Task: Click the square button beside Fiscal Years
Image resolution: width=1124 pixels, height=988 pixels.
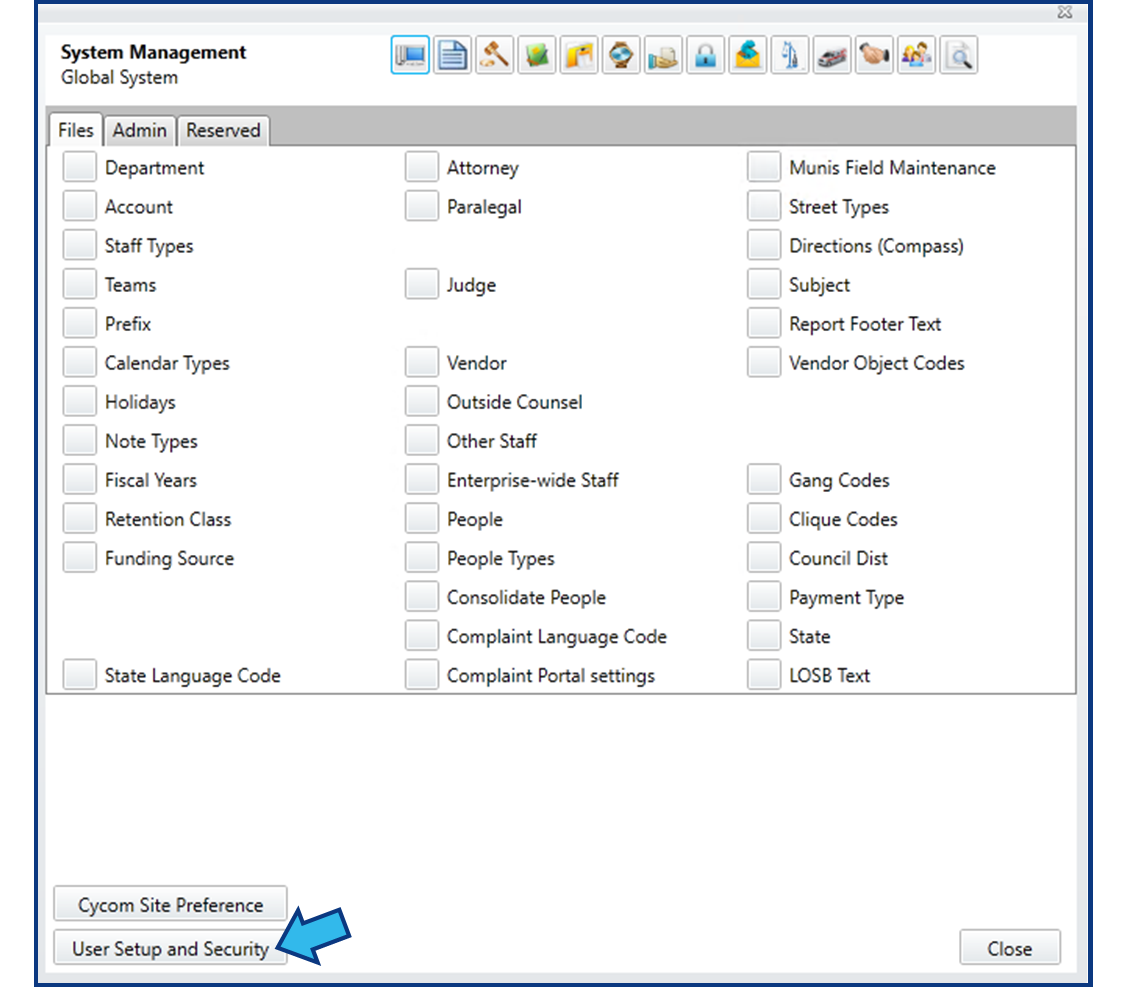Action: click(80, 480)
